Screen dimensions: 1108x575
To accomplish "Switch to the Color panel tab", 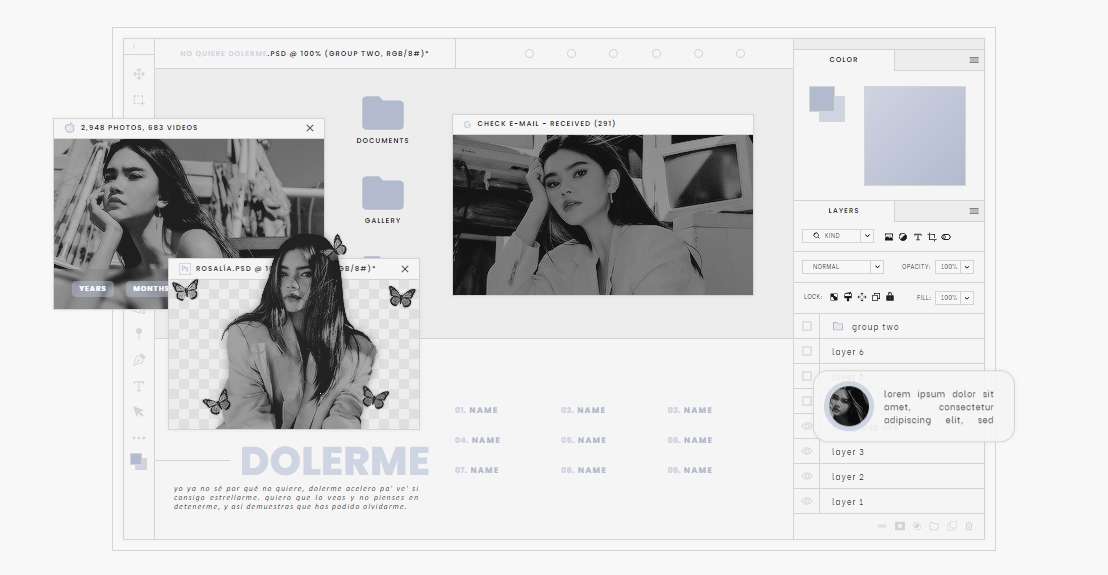I will [844, 60].
